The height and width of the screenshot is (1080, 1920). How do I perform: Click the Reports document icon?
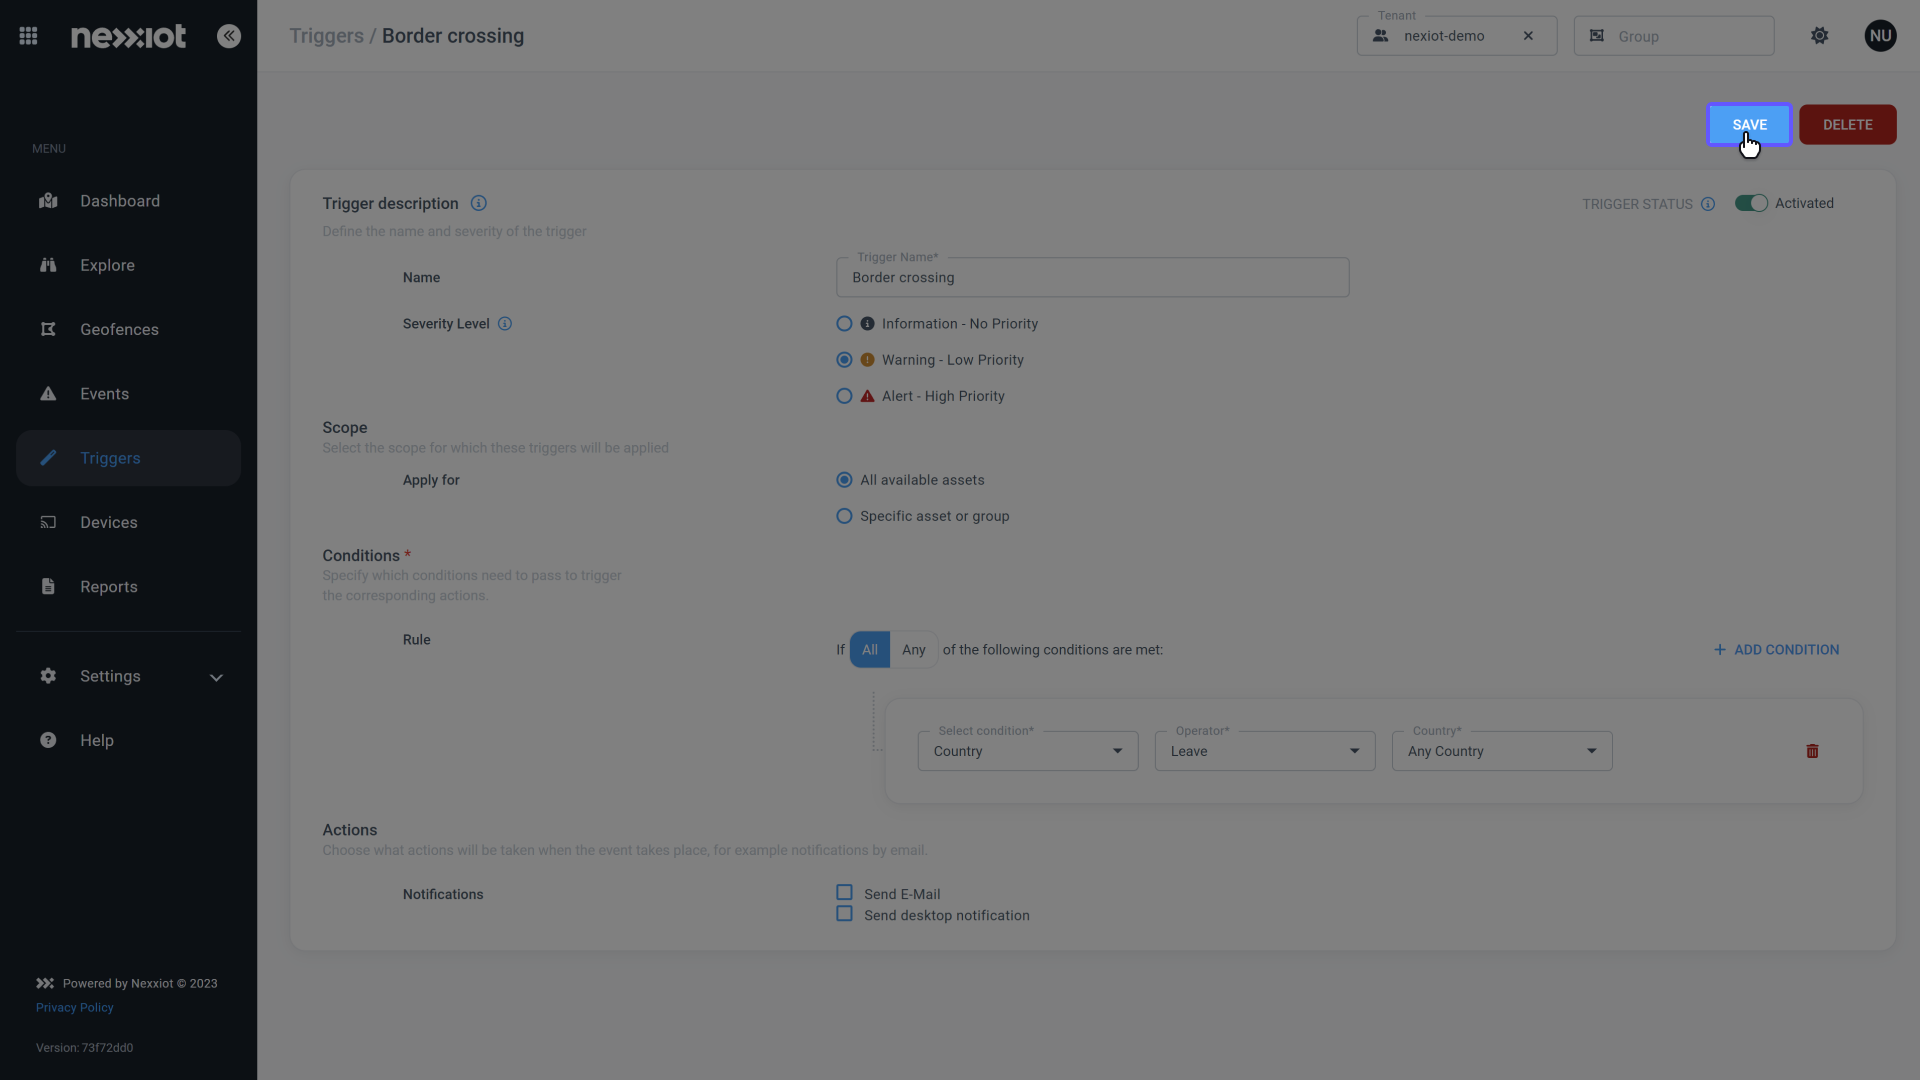pyautogui.click(x=48, y=587)
